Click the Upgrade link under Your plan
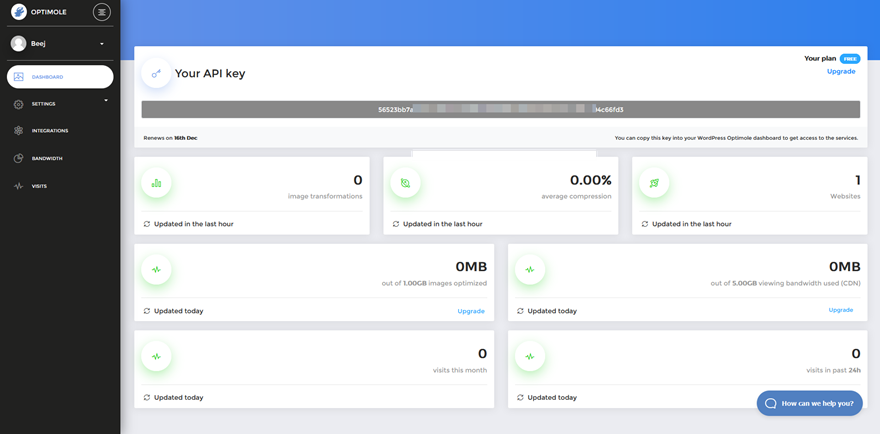This screenshot has height=434, width=880. (841, 71)
